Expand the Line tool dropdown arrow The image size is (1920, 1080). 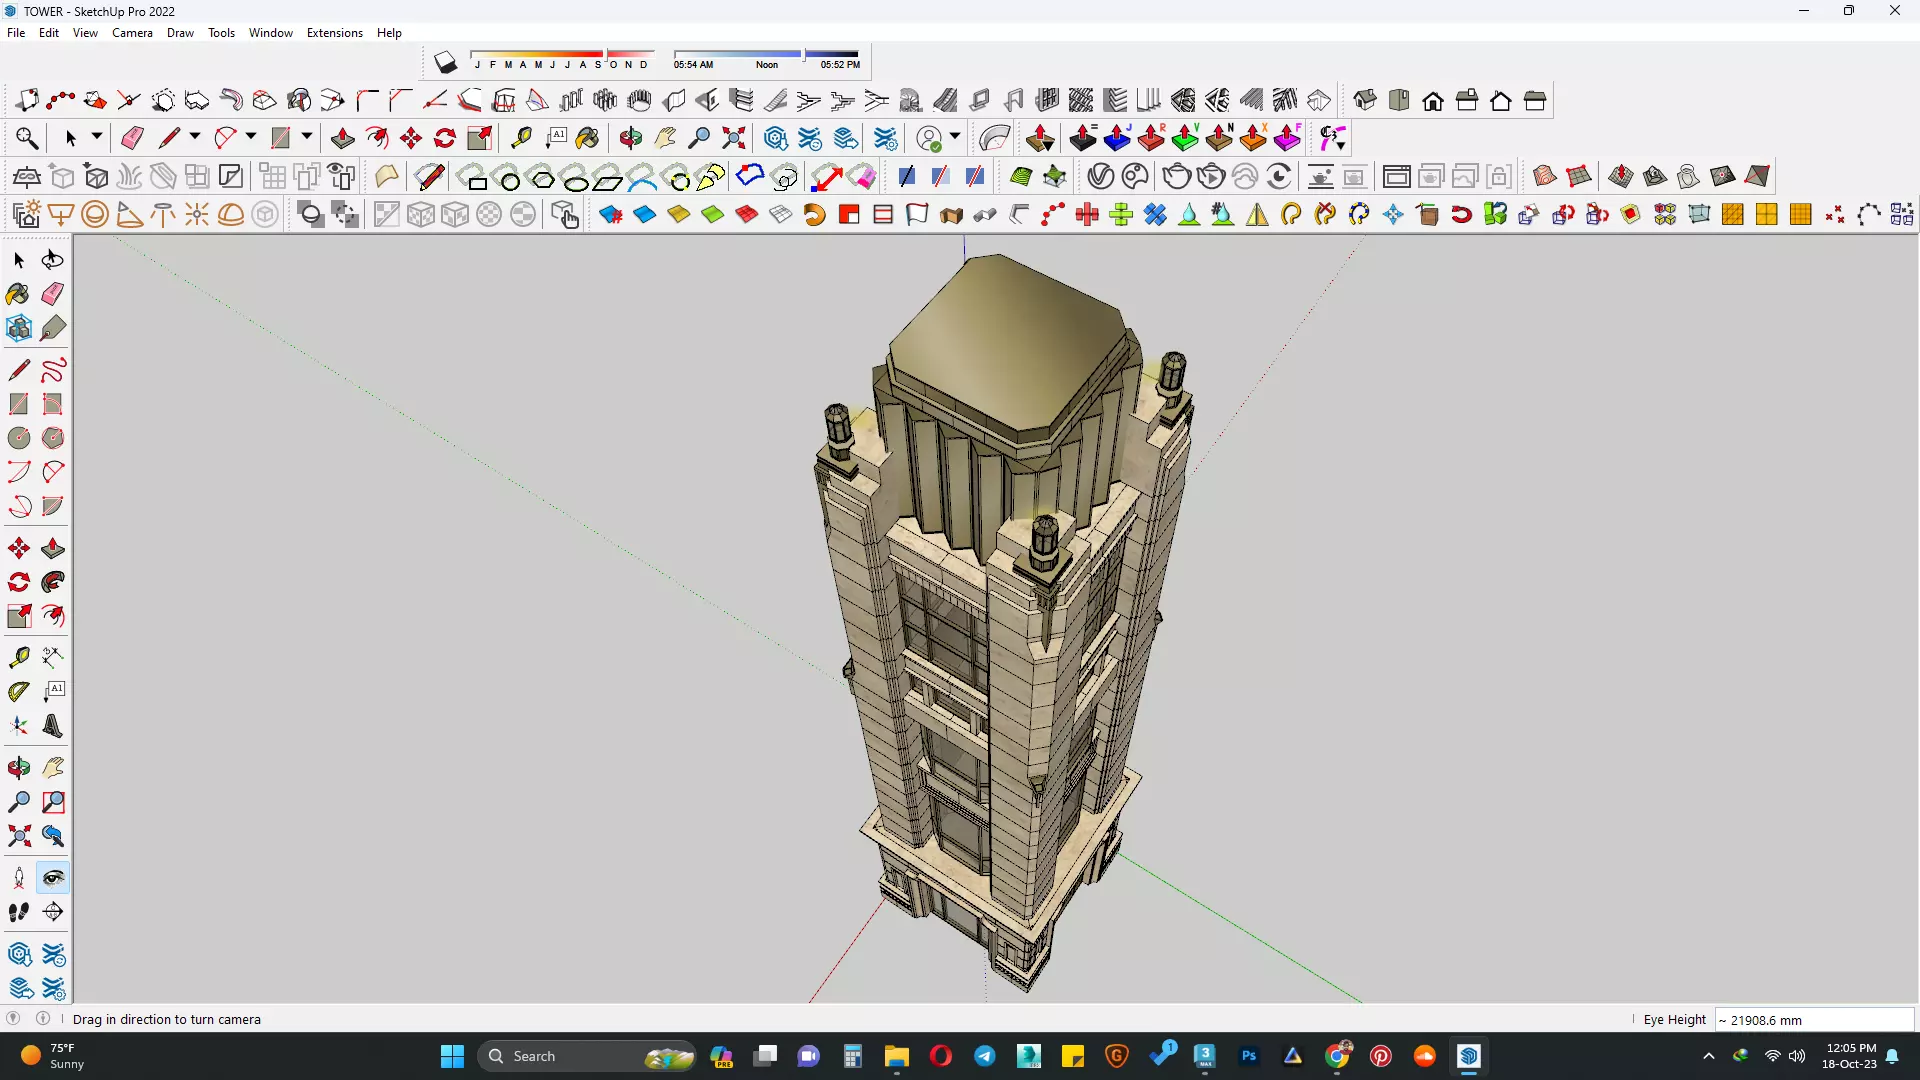pos(195,137)
